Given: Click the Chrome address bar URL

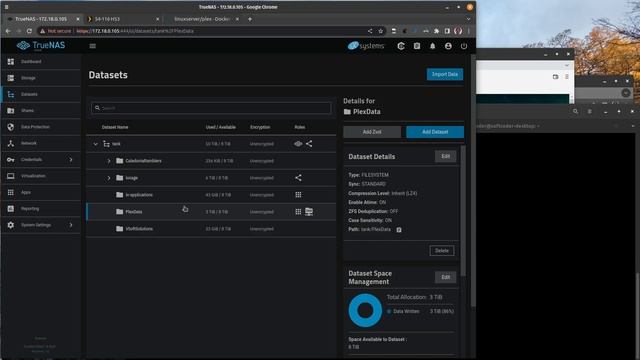Looking at the screenshot, I should 136,31.
